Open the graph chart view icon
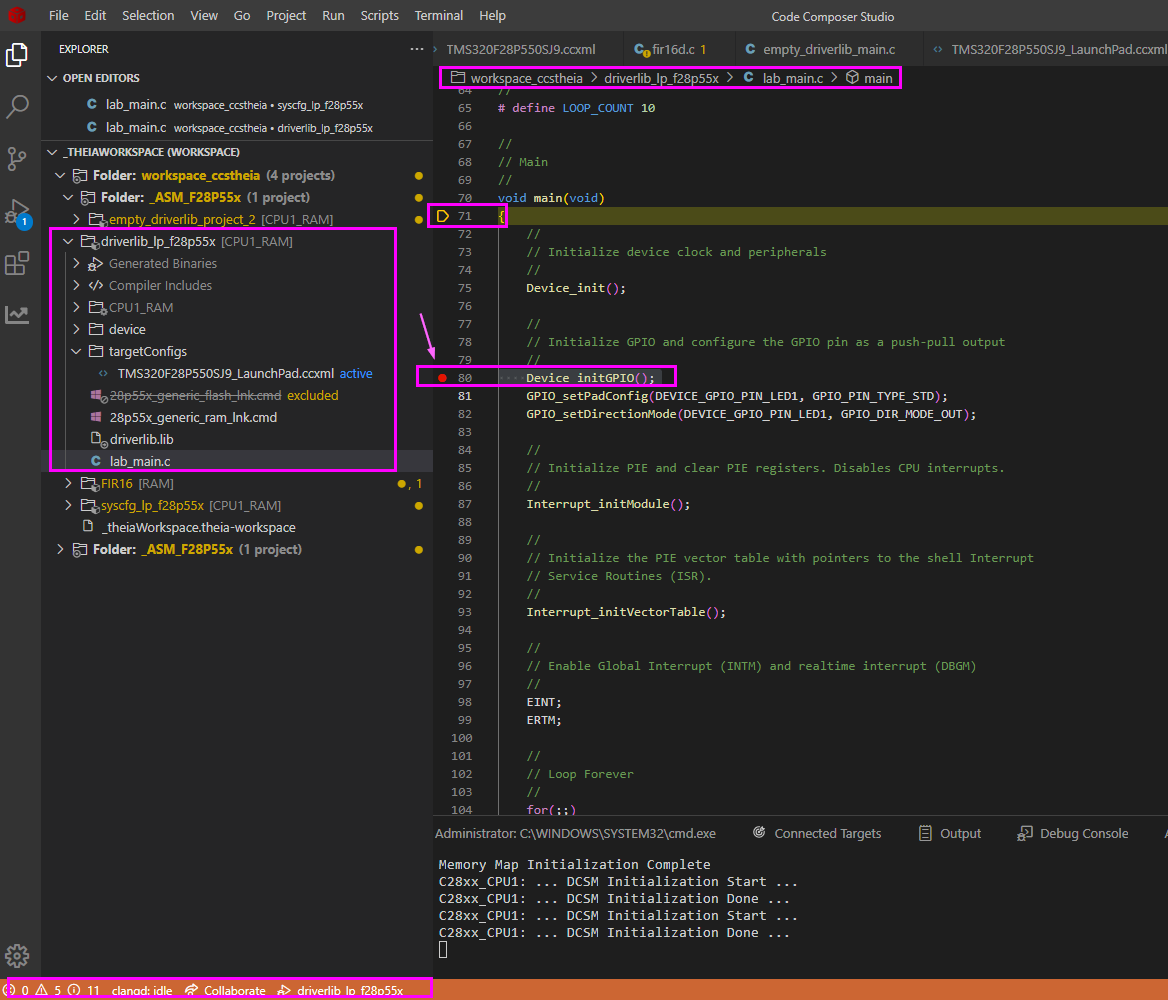 point(16,314)
